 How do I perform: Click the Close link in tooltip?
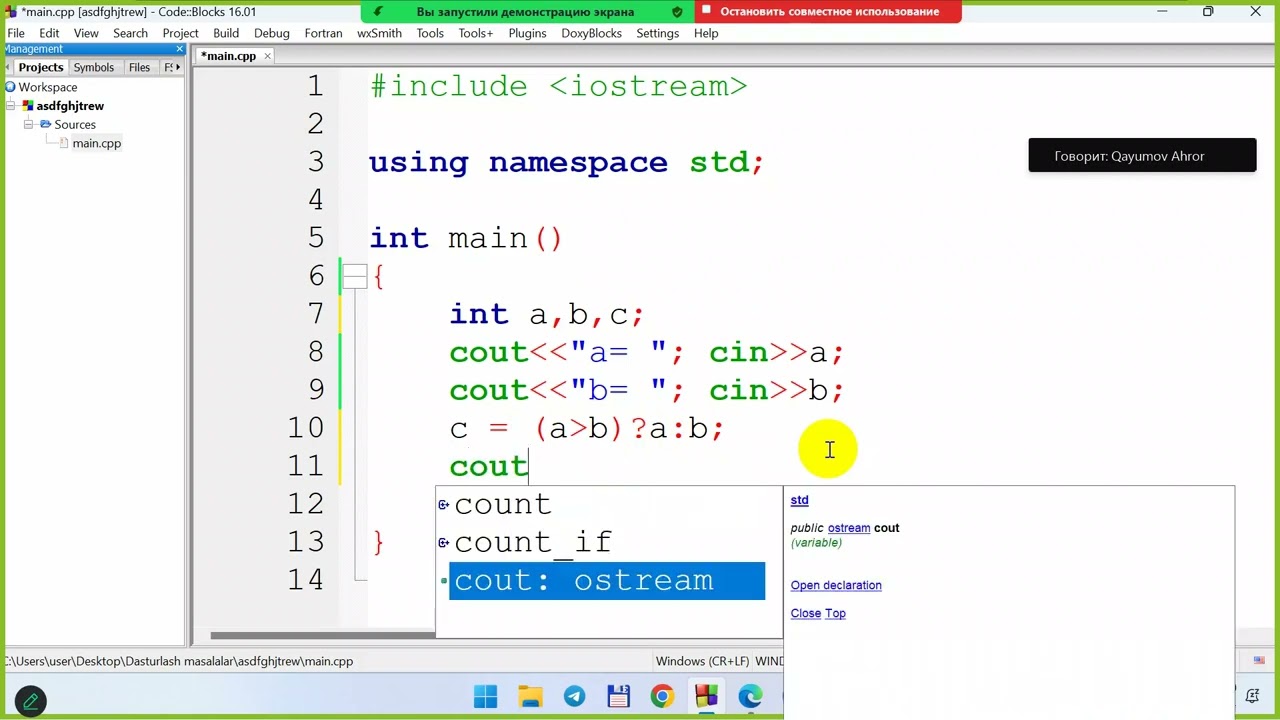click(x=805, y=614)
